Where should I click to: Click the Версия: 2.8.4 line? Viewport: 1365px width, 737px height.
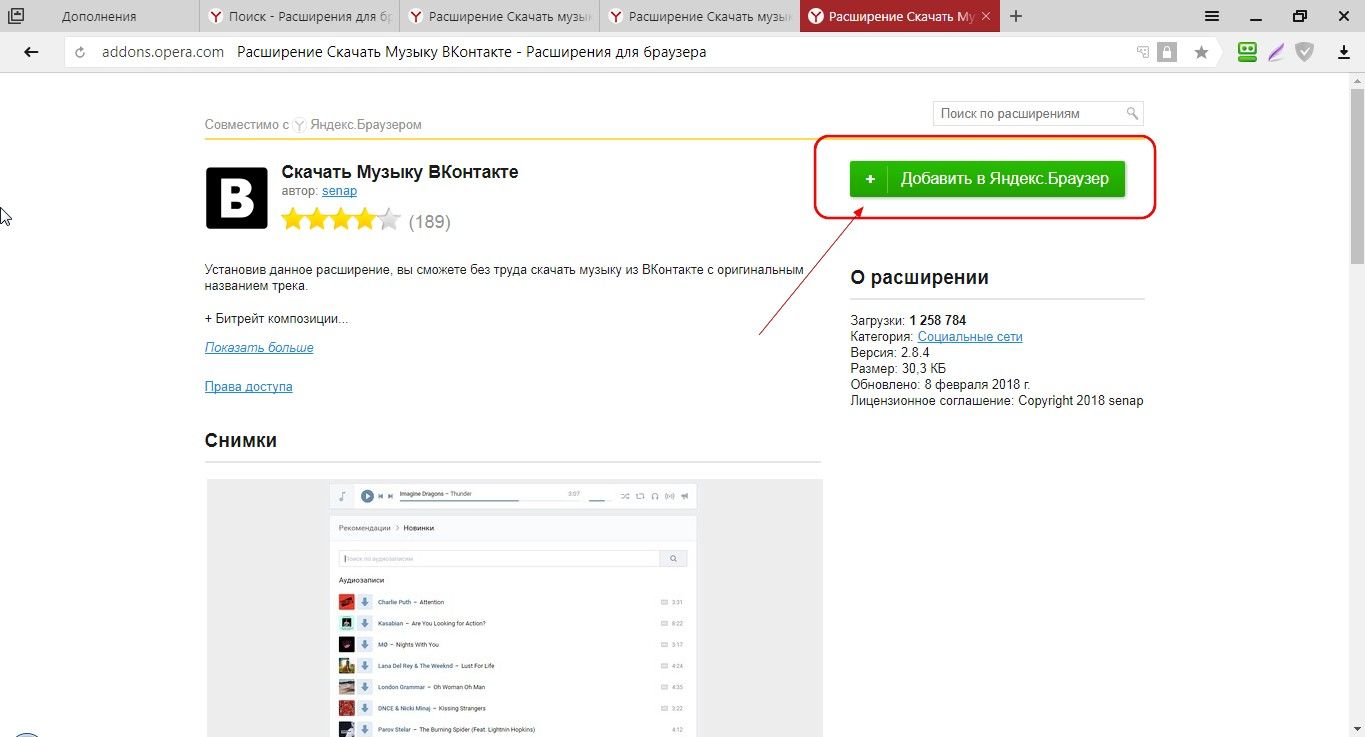(890, 353)
